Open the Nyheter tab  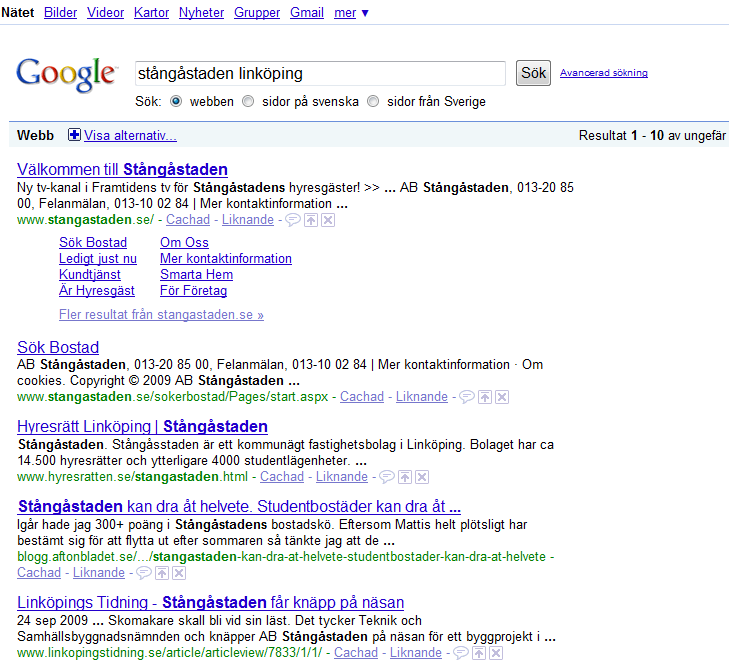pyautogui.click(x=201, y=13)
